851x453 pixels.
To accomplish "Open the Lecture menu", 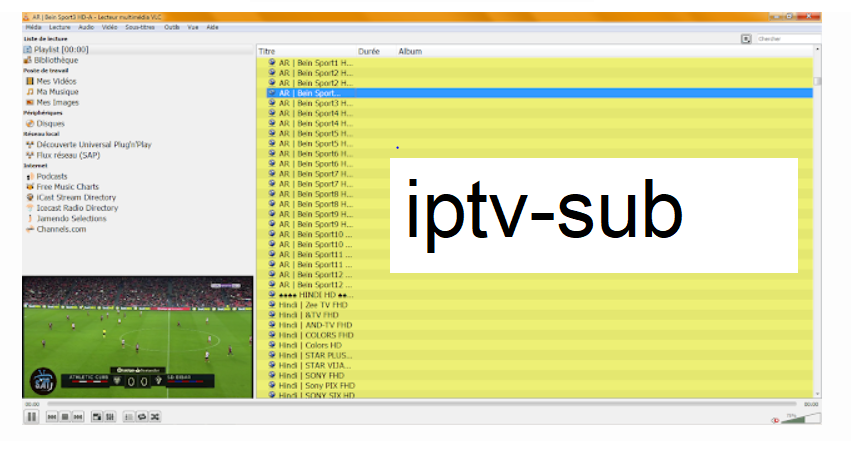I will [60, 27].
